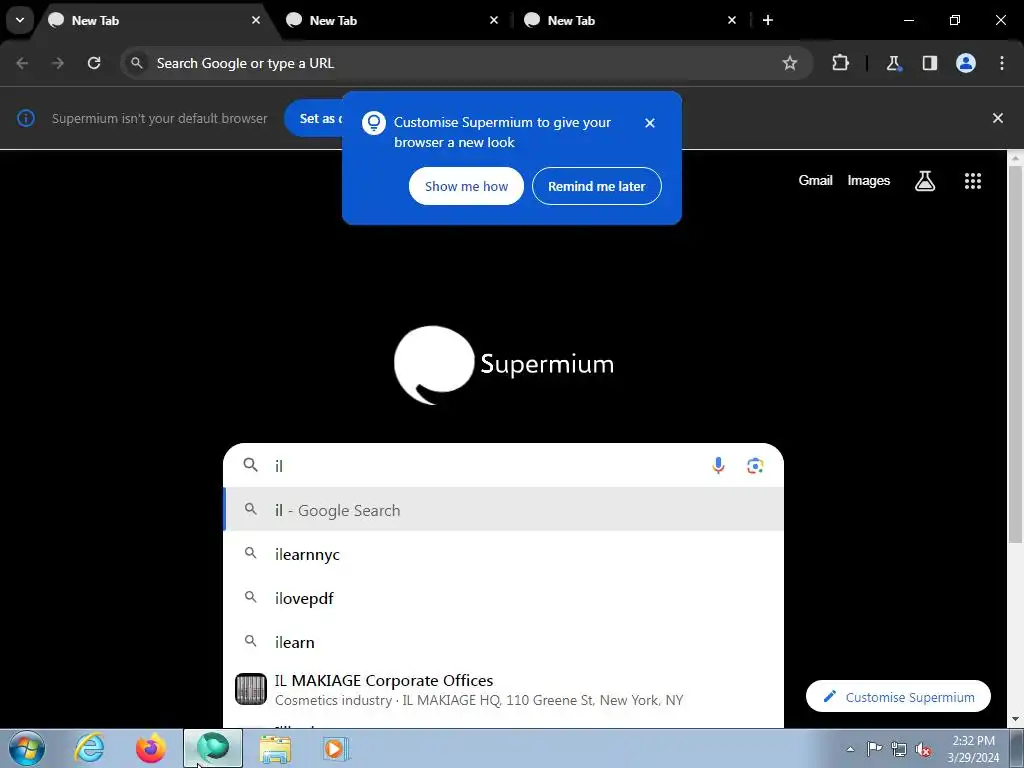Click Show me how button
The image size is (1024, 768).
coord(466,186)
